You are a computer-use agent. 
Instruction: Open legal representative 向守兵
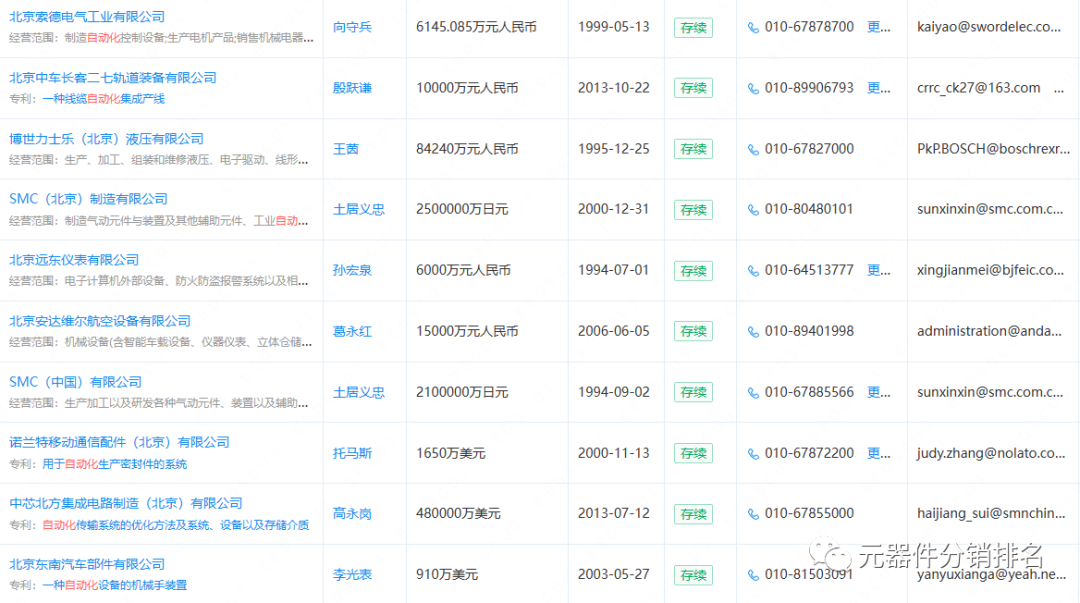coord(353,27)
